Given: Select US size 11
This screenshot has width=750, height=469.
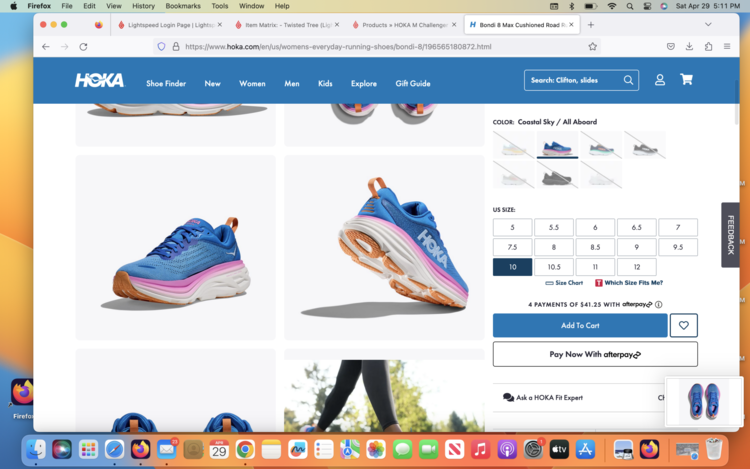Looking at the screenshot, I should pos(595,267).
